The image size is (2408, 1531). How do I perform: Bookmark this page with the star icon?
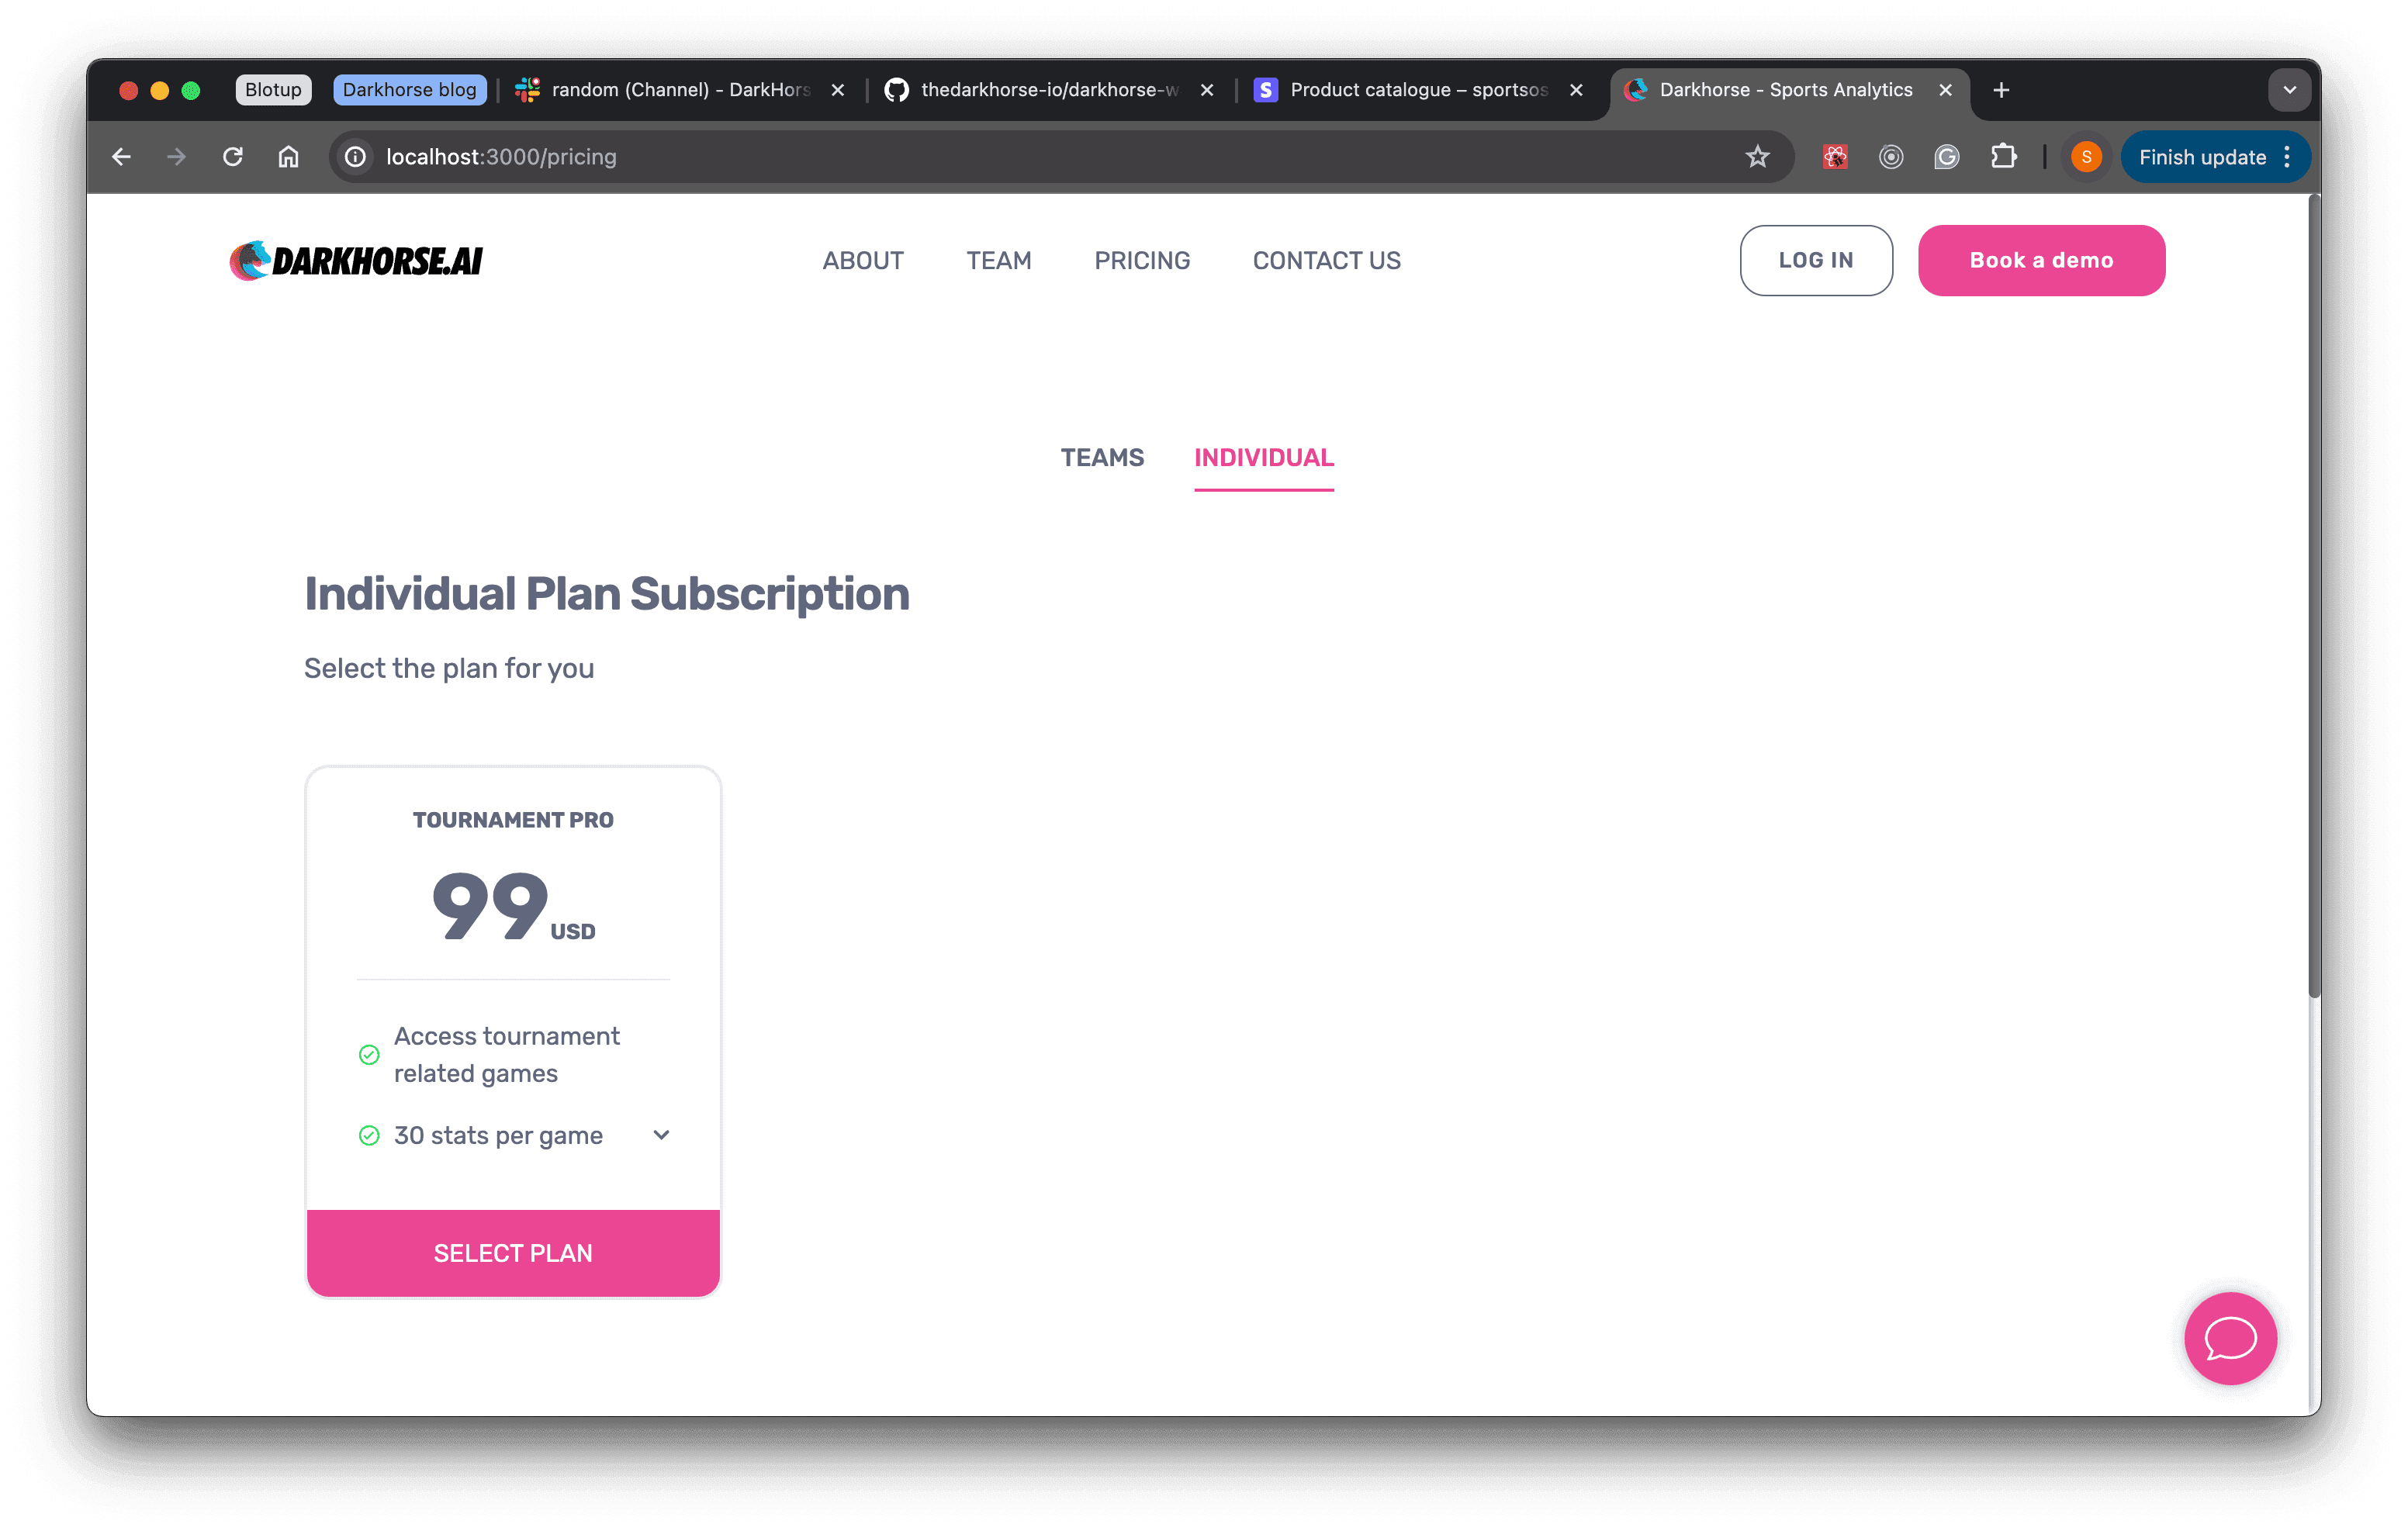(x=1757, y=157)
